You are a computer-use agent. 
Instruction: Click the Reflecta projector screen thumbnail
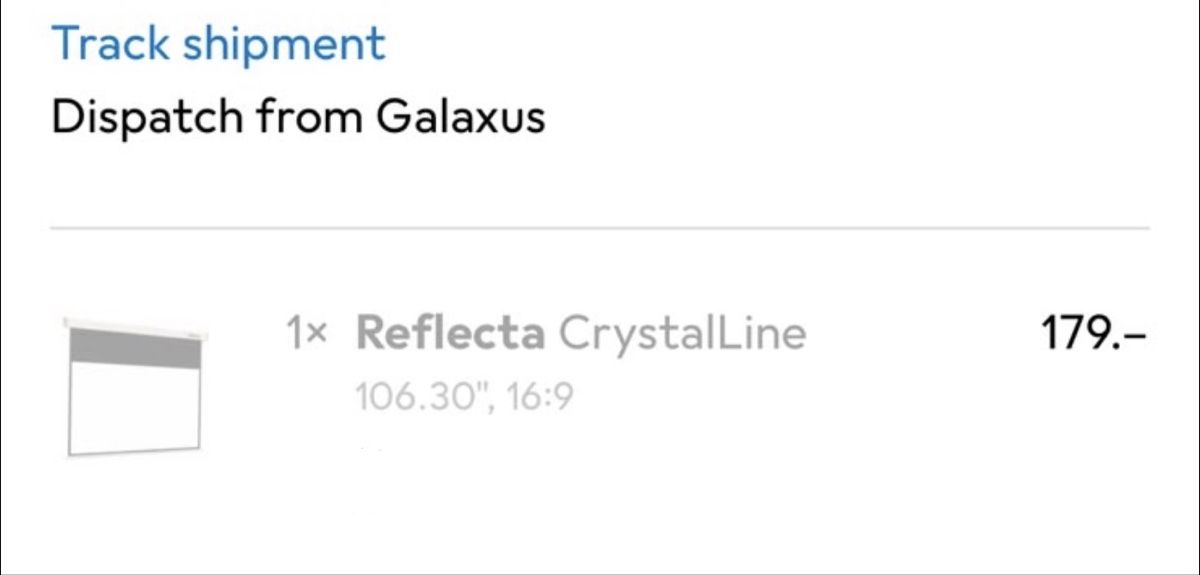135,387
